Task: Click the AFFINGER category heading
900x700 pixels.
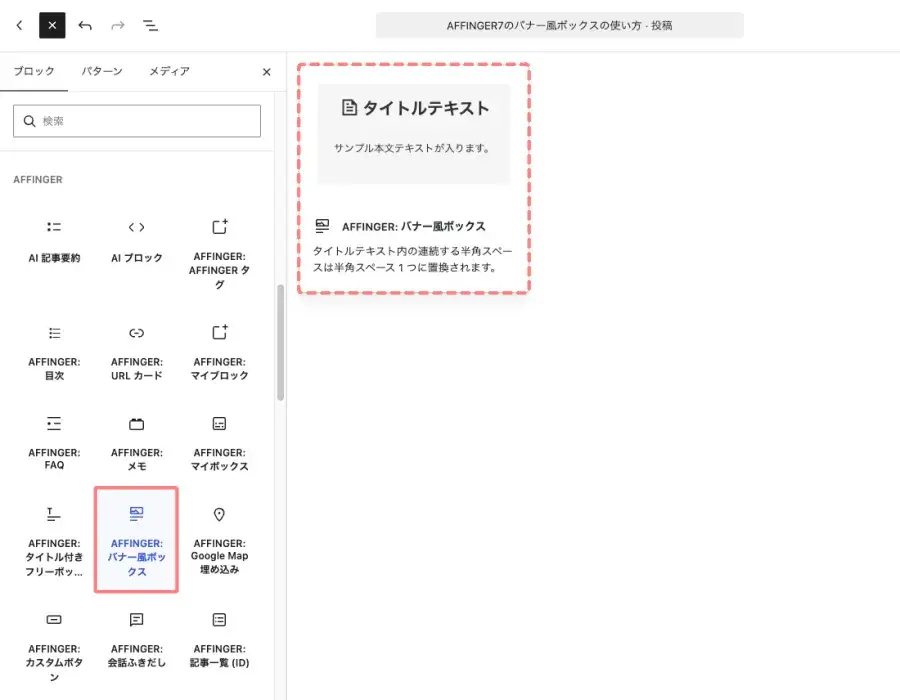Action: [x=38, y=180]
